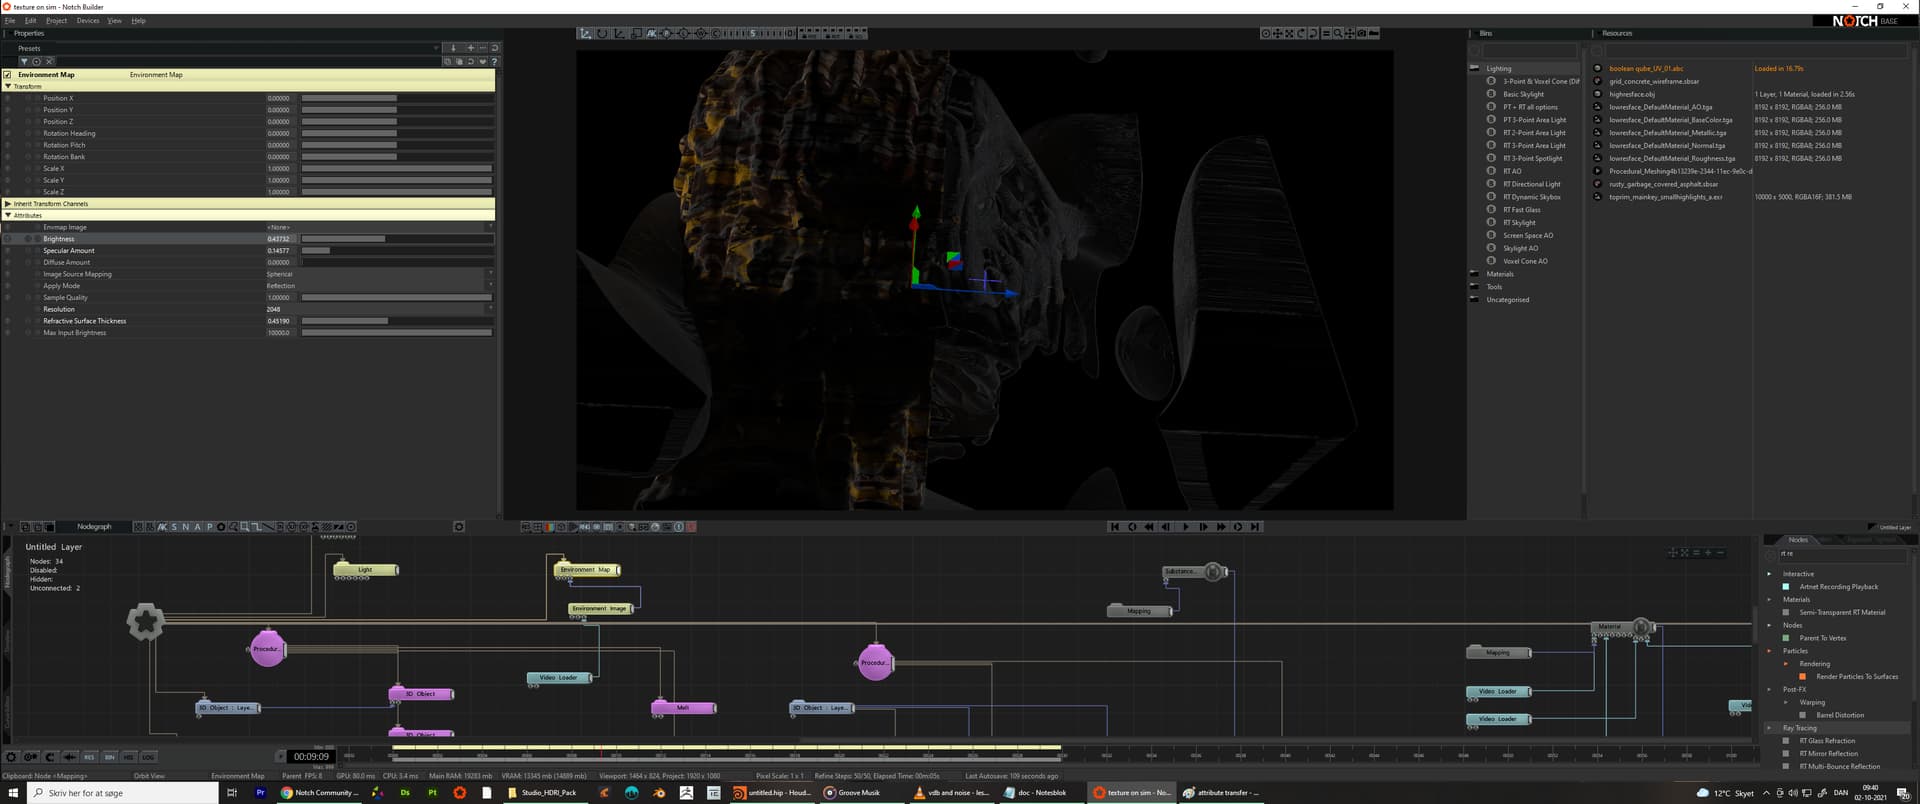1920x804 pixels.
Task: Click the Position X value field
Action: [x=279, y=98]
